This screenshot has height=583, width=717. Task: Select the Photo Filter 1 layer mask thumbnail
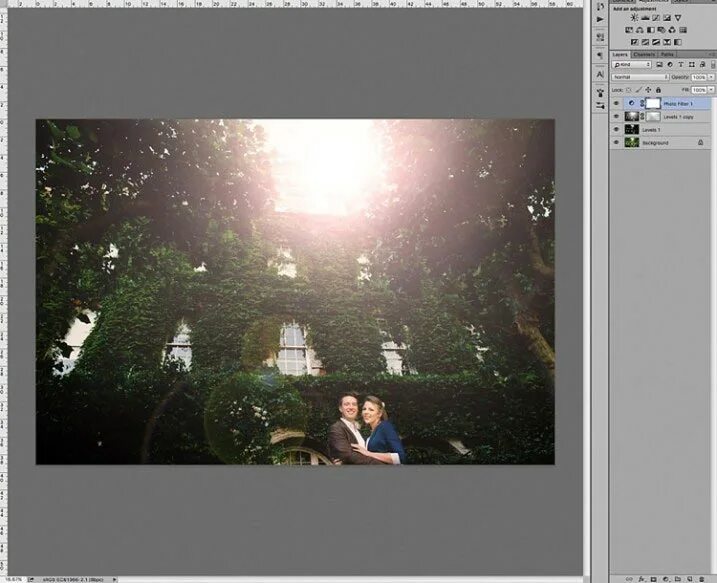(653, 103)
